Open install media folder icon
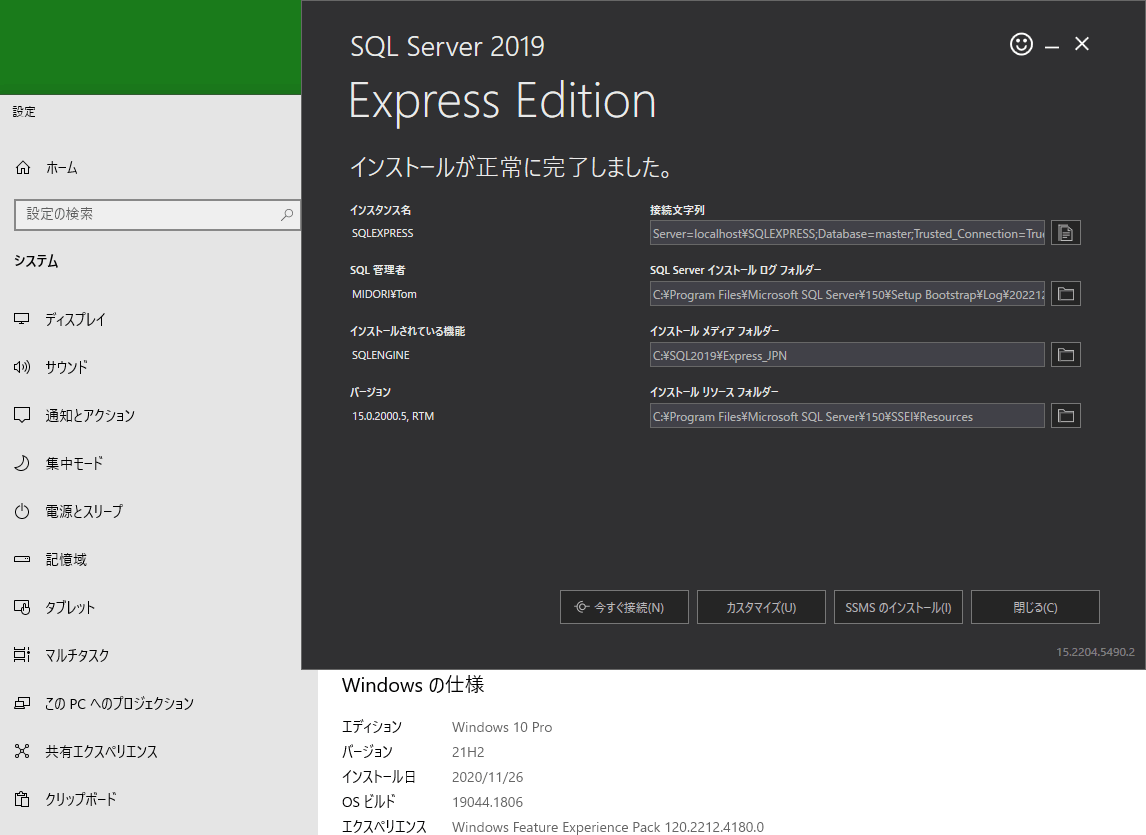 pos(1066,355)
